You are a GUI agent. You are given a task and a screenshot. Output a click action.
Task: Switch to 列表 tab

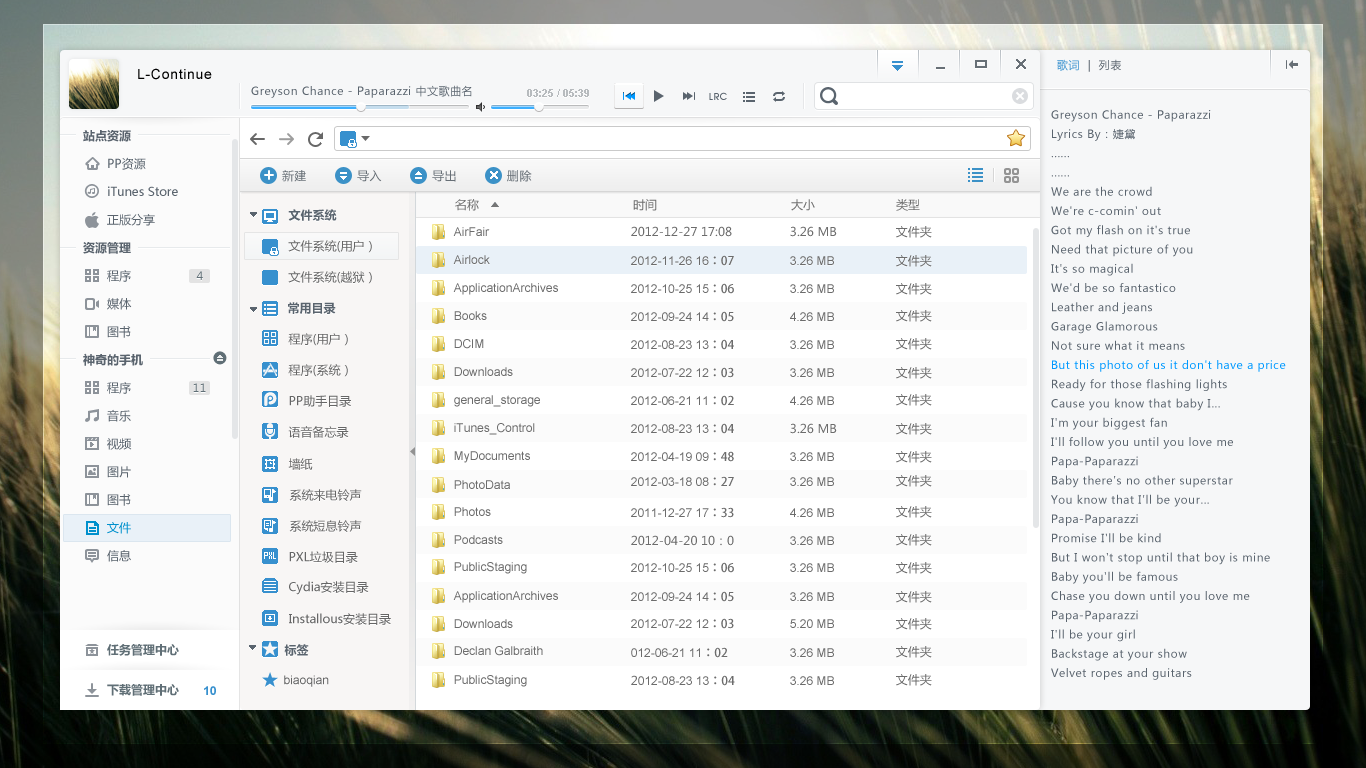(x=1110, y=65)
